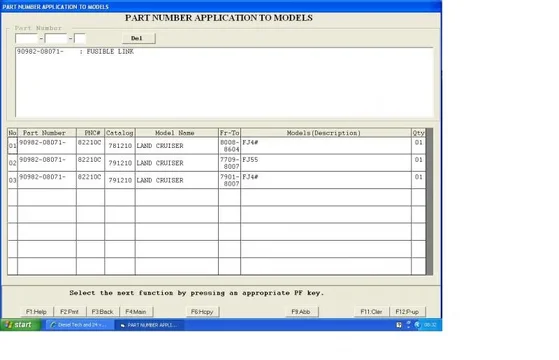Click the last short part number input box
This screenshot has width=559, height=360.
pos(80,38)
